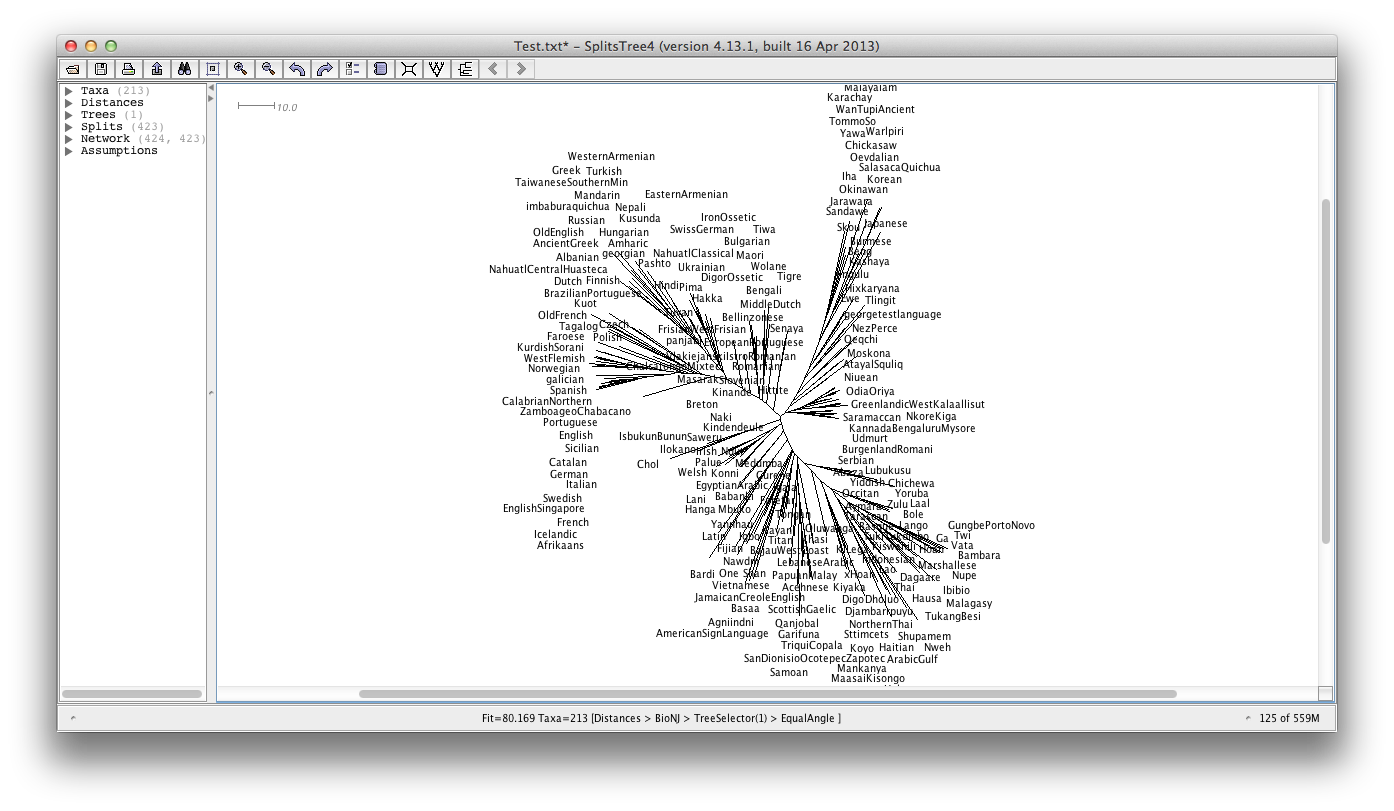Click the Print toolbar icon
The image size is (1394, 811).
[x=128, y=69]
